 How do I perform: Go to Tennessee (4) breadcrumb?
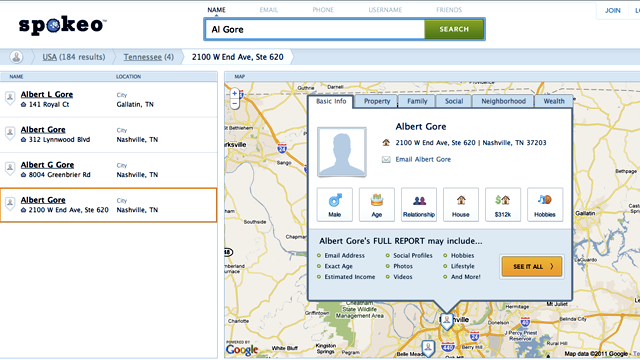[149, 57]
